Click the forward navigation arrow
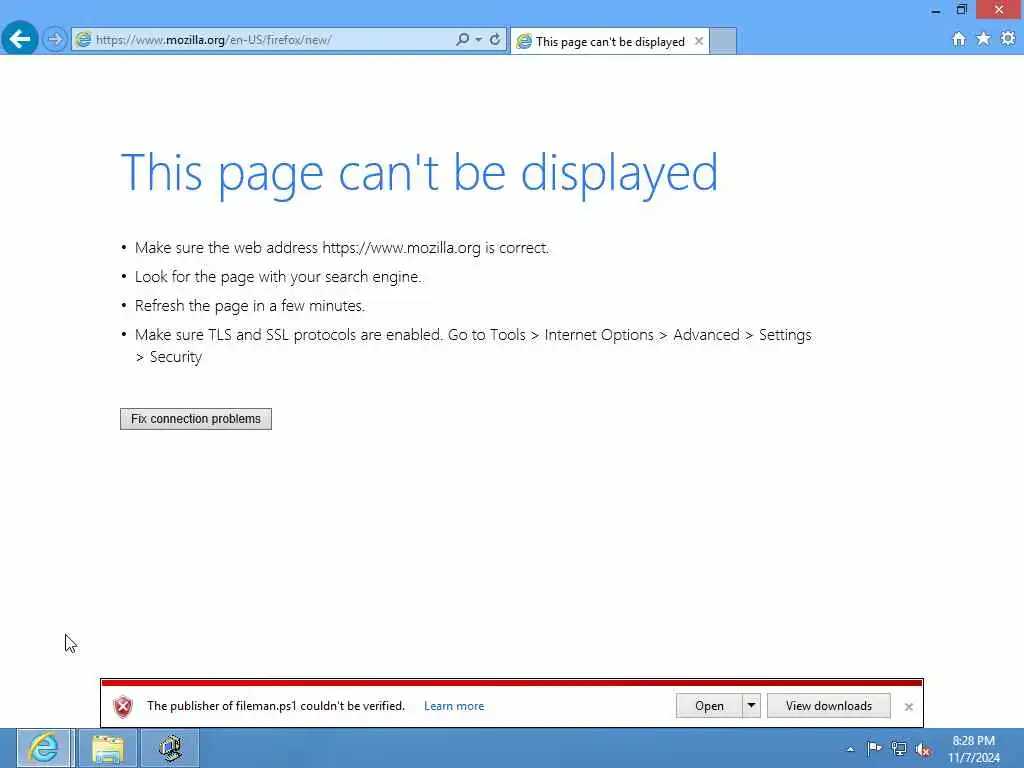Image resolution: width=1024 pixels, height=768 pixels. tap(55, 39)
